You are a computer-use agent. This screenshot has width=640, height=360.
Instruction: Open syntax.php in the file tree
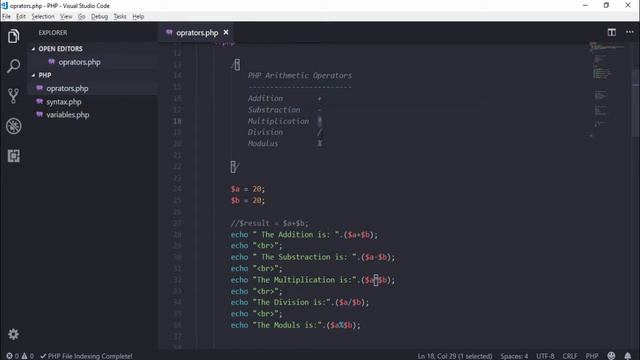(x=64, y=102)
